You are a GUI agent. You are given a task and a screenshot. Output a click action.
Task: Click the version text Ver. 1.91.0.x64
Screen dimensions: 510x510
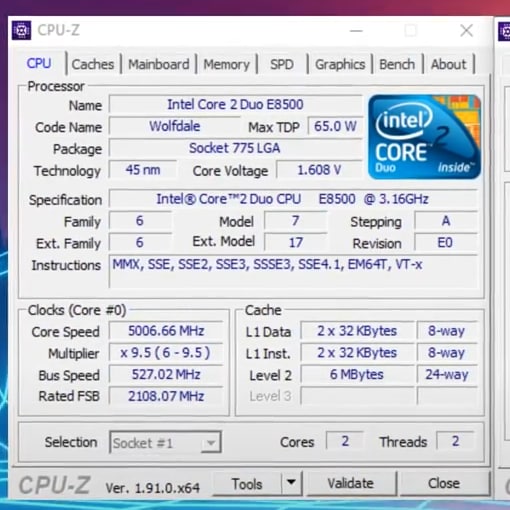click(153, 488)
